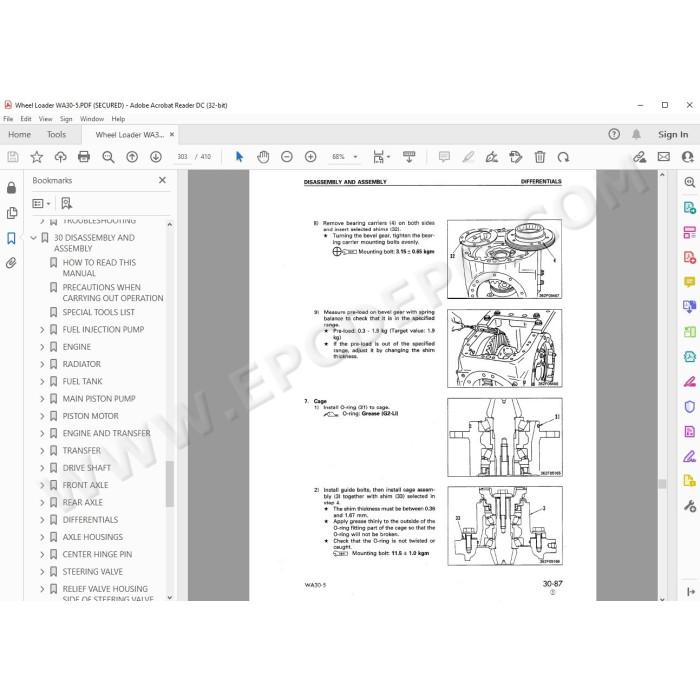Add the file to starred favorites
This screenshot has height=700, width=700.
(x=37, y=157)
